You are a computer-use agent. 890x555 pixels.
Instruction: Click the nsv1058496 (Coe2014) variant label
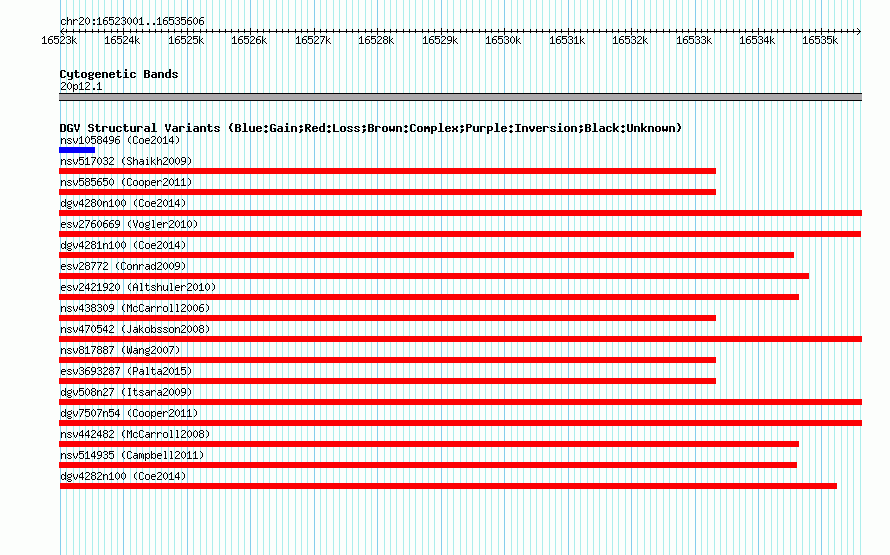click(x=120, y=140)
